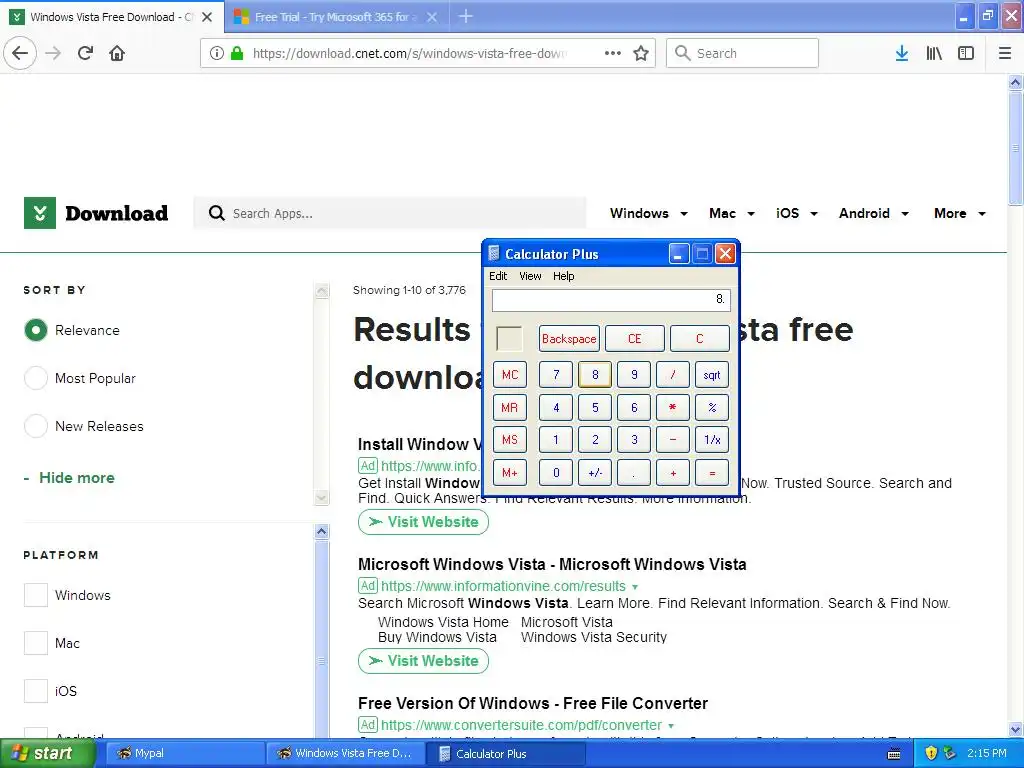Expand the Android navigation dropdown
This screenshot has width=1024, height=768.
(x=905, y=214)
